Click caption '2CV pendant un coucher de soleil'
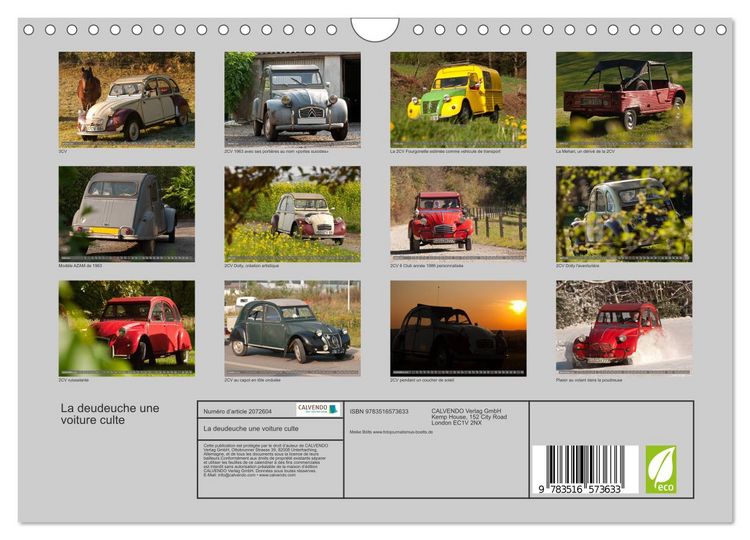 pos(422,380)
